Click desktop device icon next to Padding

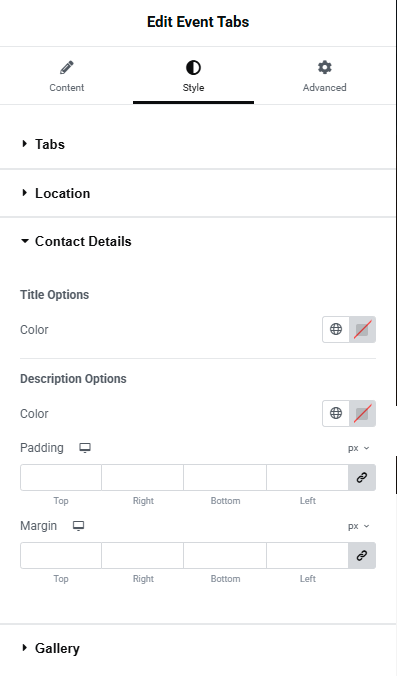point(85,448)
